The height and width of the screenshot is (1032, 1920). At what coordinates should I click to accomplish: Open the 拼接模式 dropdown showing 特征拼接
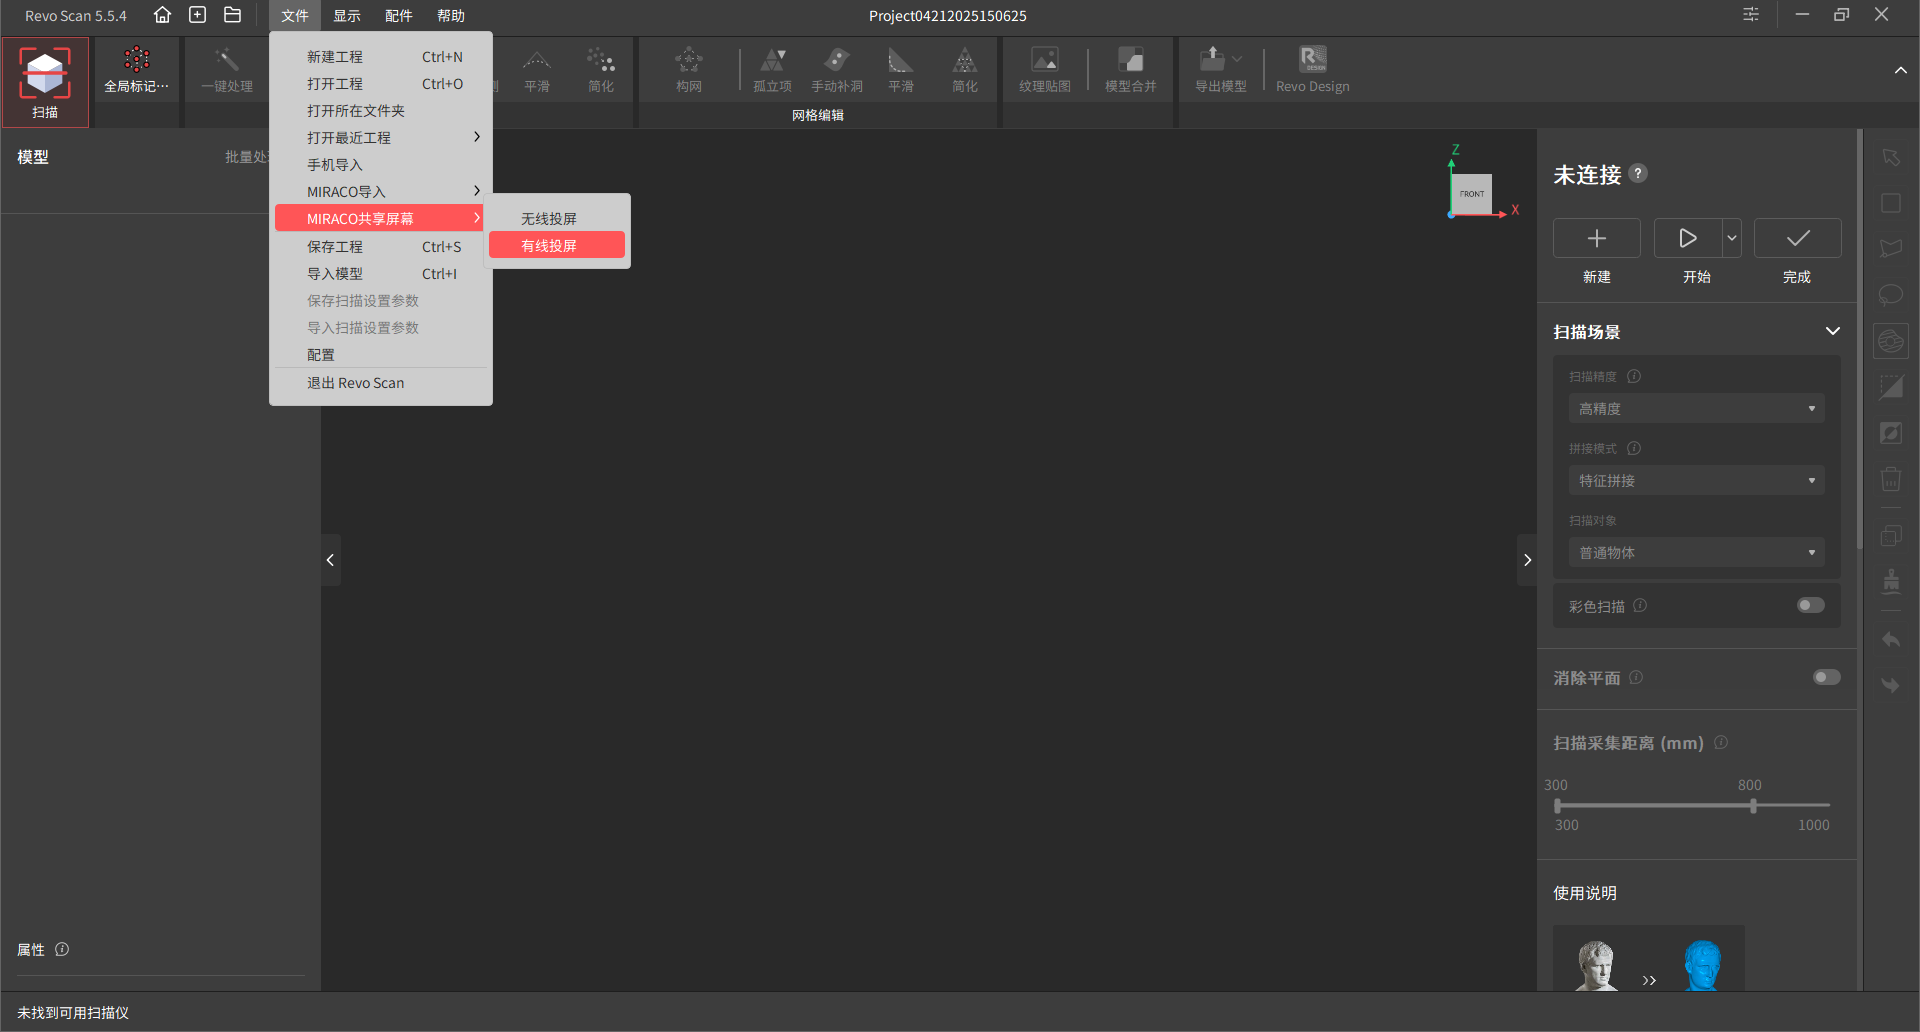[x=1697, y=480]
